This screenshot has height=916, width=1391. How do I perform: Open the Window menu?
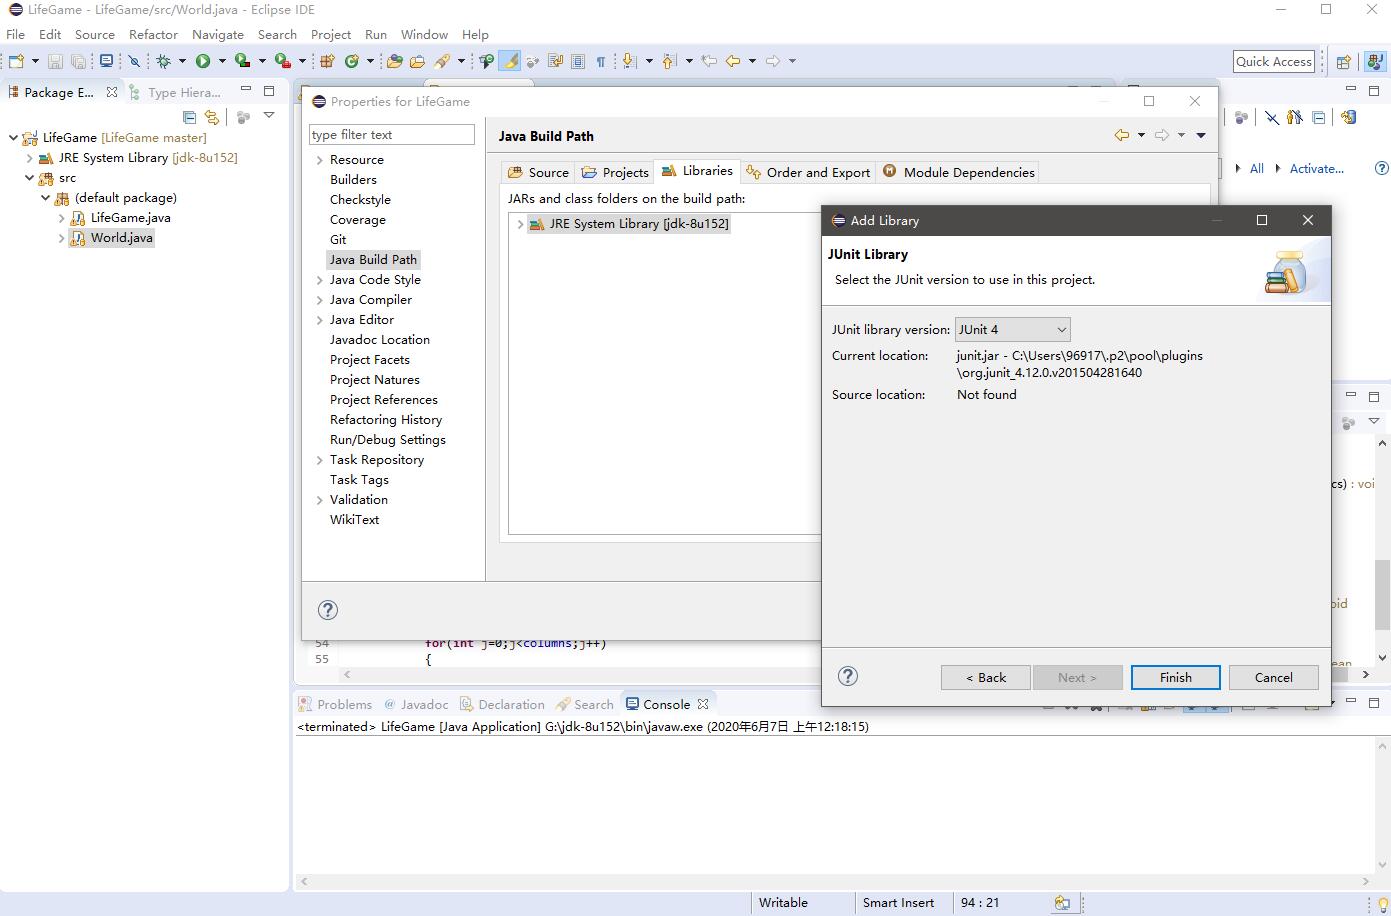pyautogui.click(x=425, y=34)
